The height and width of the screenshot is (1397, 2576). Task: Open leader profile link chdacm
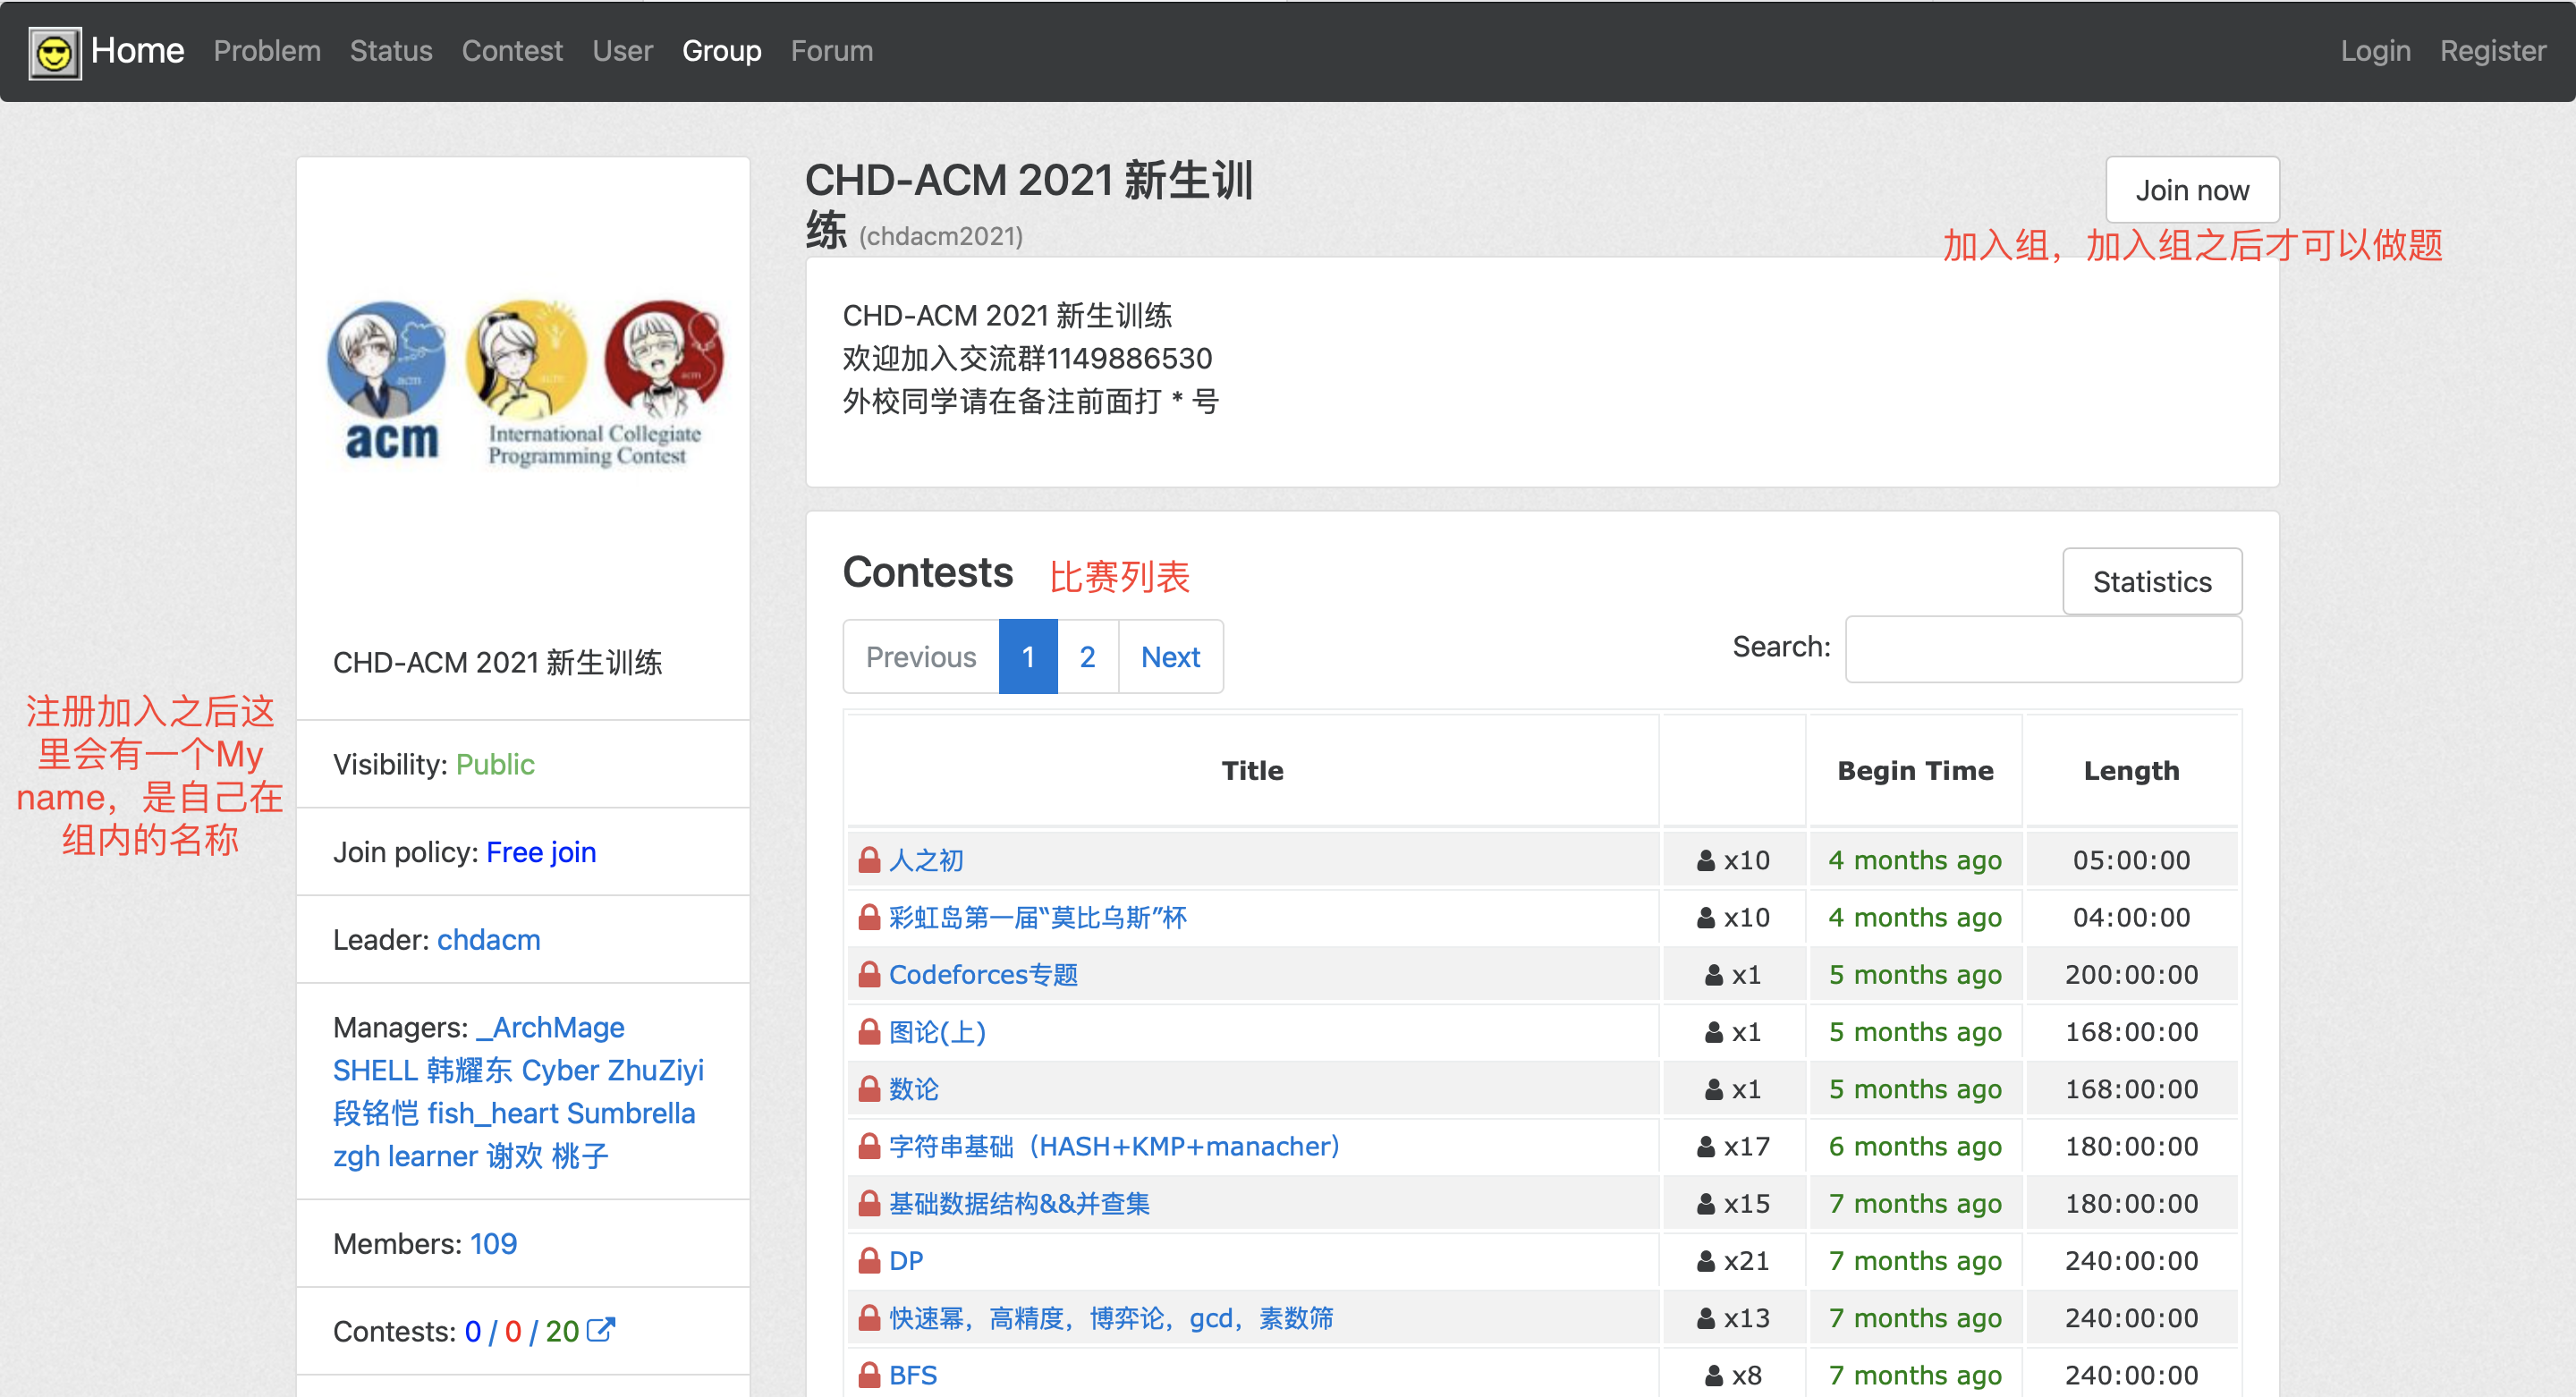point(488,939)
